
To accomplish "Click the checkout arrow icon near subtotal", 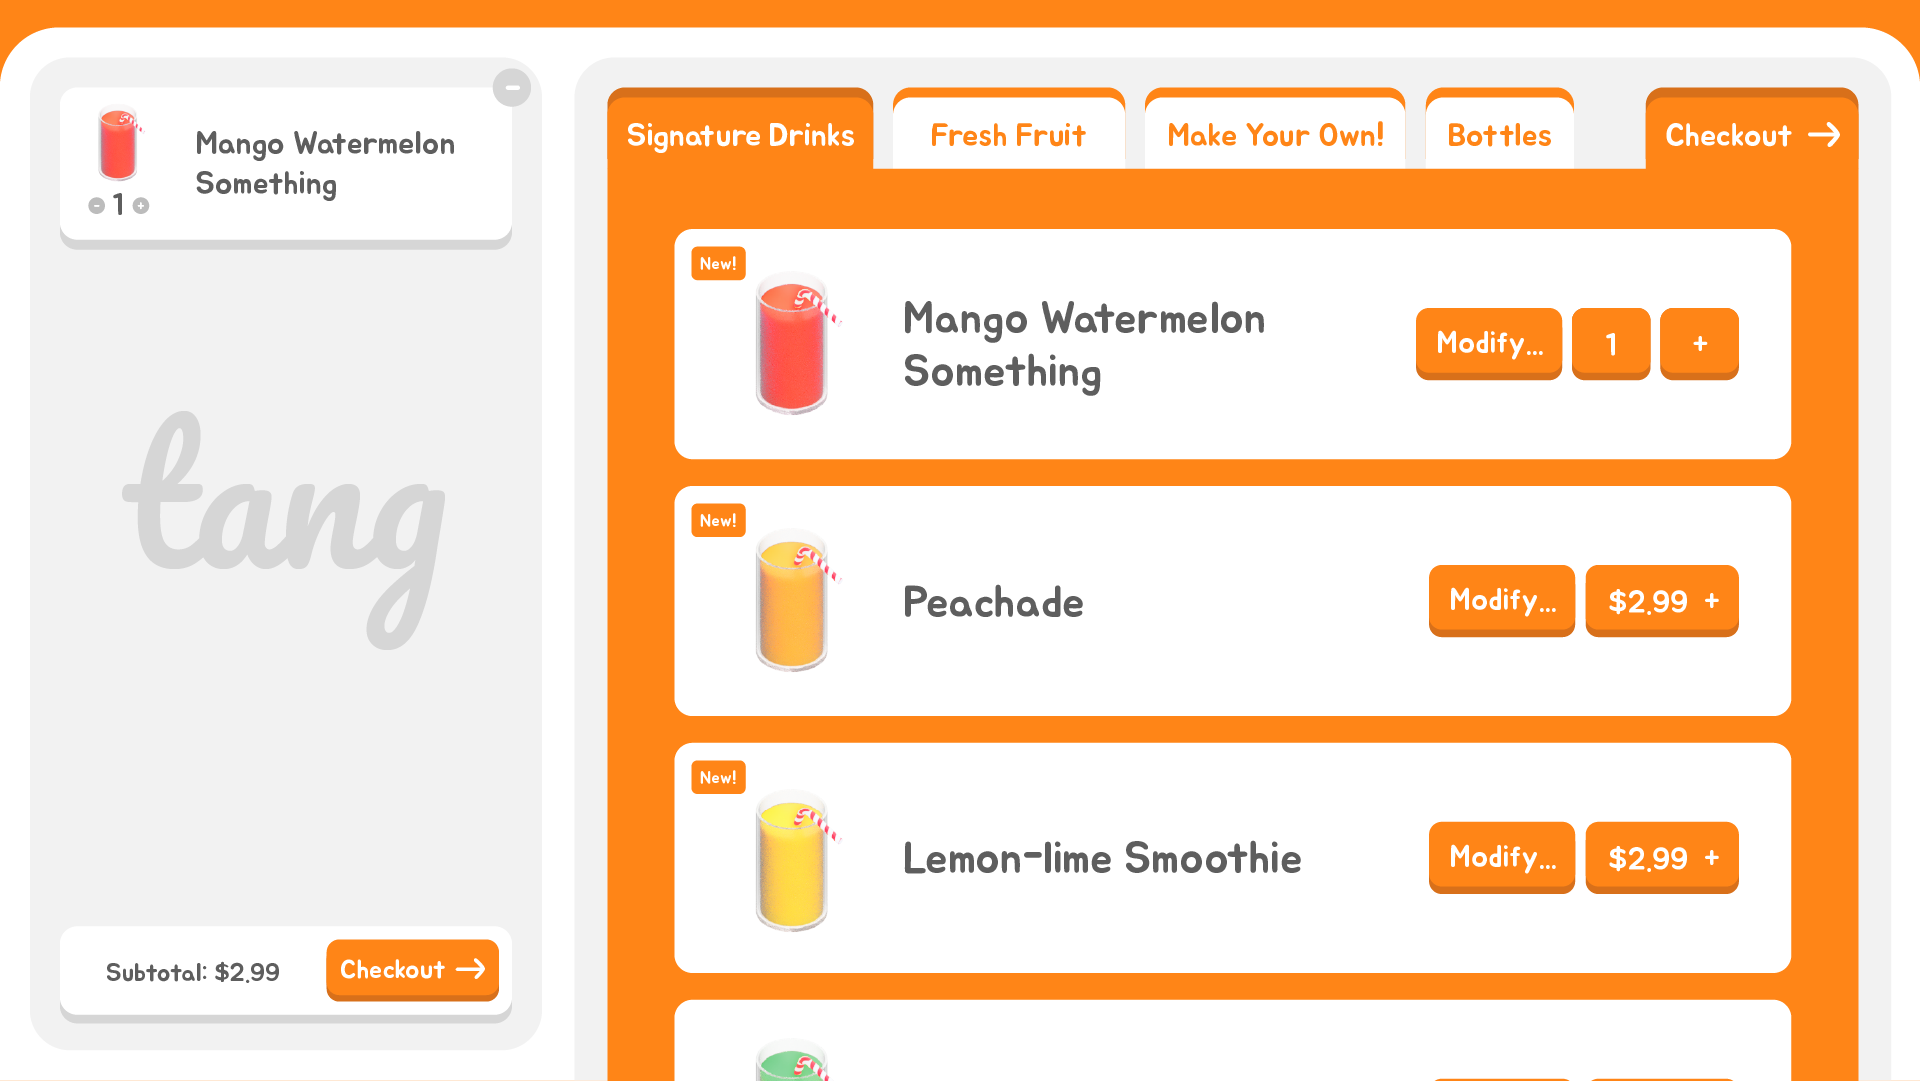I will point(471,970).
